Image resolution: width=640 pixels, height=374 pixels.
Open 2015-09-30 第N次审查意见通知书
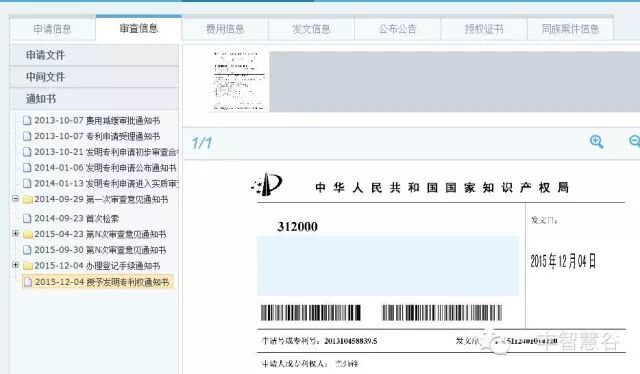point(100,250)
